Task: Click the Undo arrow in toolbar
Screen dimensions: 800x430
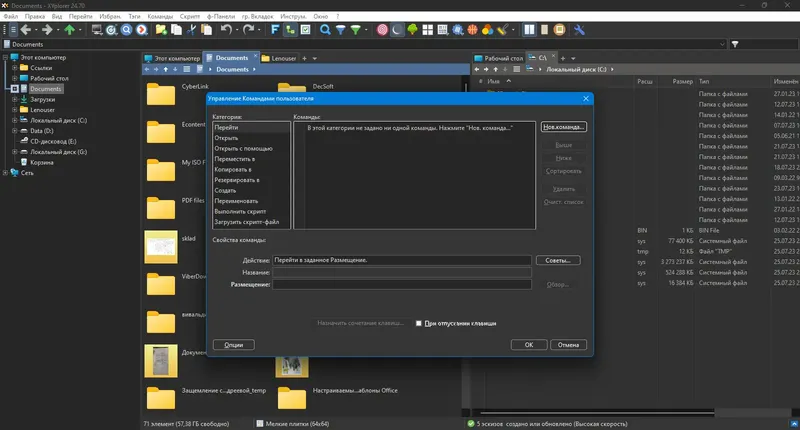Action: click(x=226, y=30)
